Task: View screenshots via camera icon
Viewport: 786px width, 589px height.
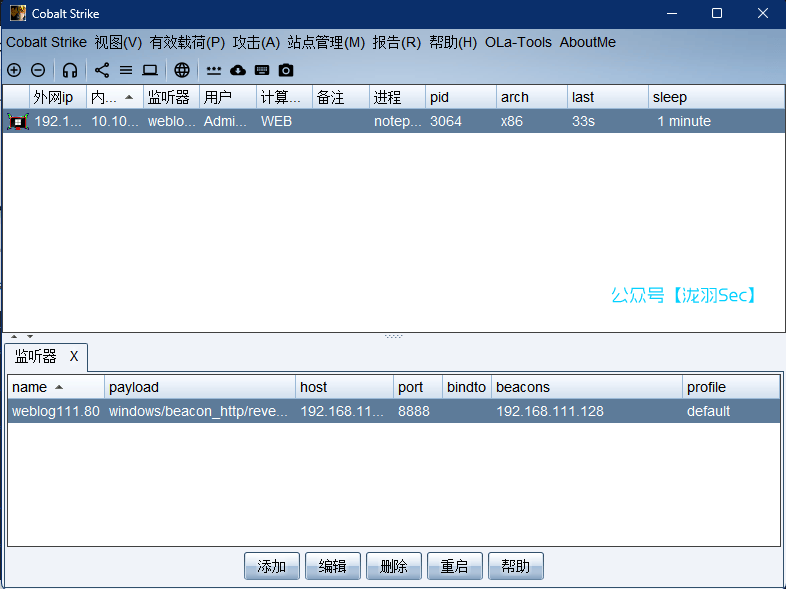Action: pyautogui.click(x=286, y=70)
